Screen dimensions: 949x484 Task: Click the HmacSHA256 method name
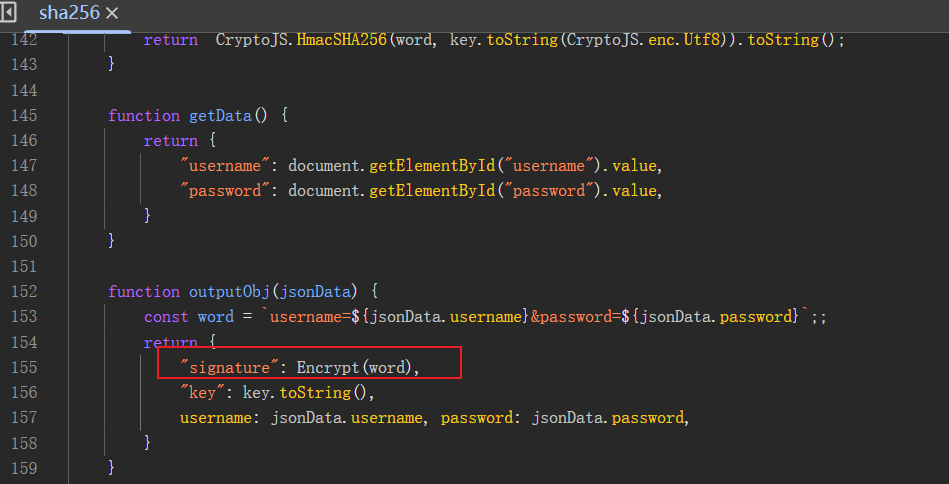(x=341, y=40)
